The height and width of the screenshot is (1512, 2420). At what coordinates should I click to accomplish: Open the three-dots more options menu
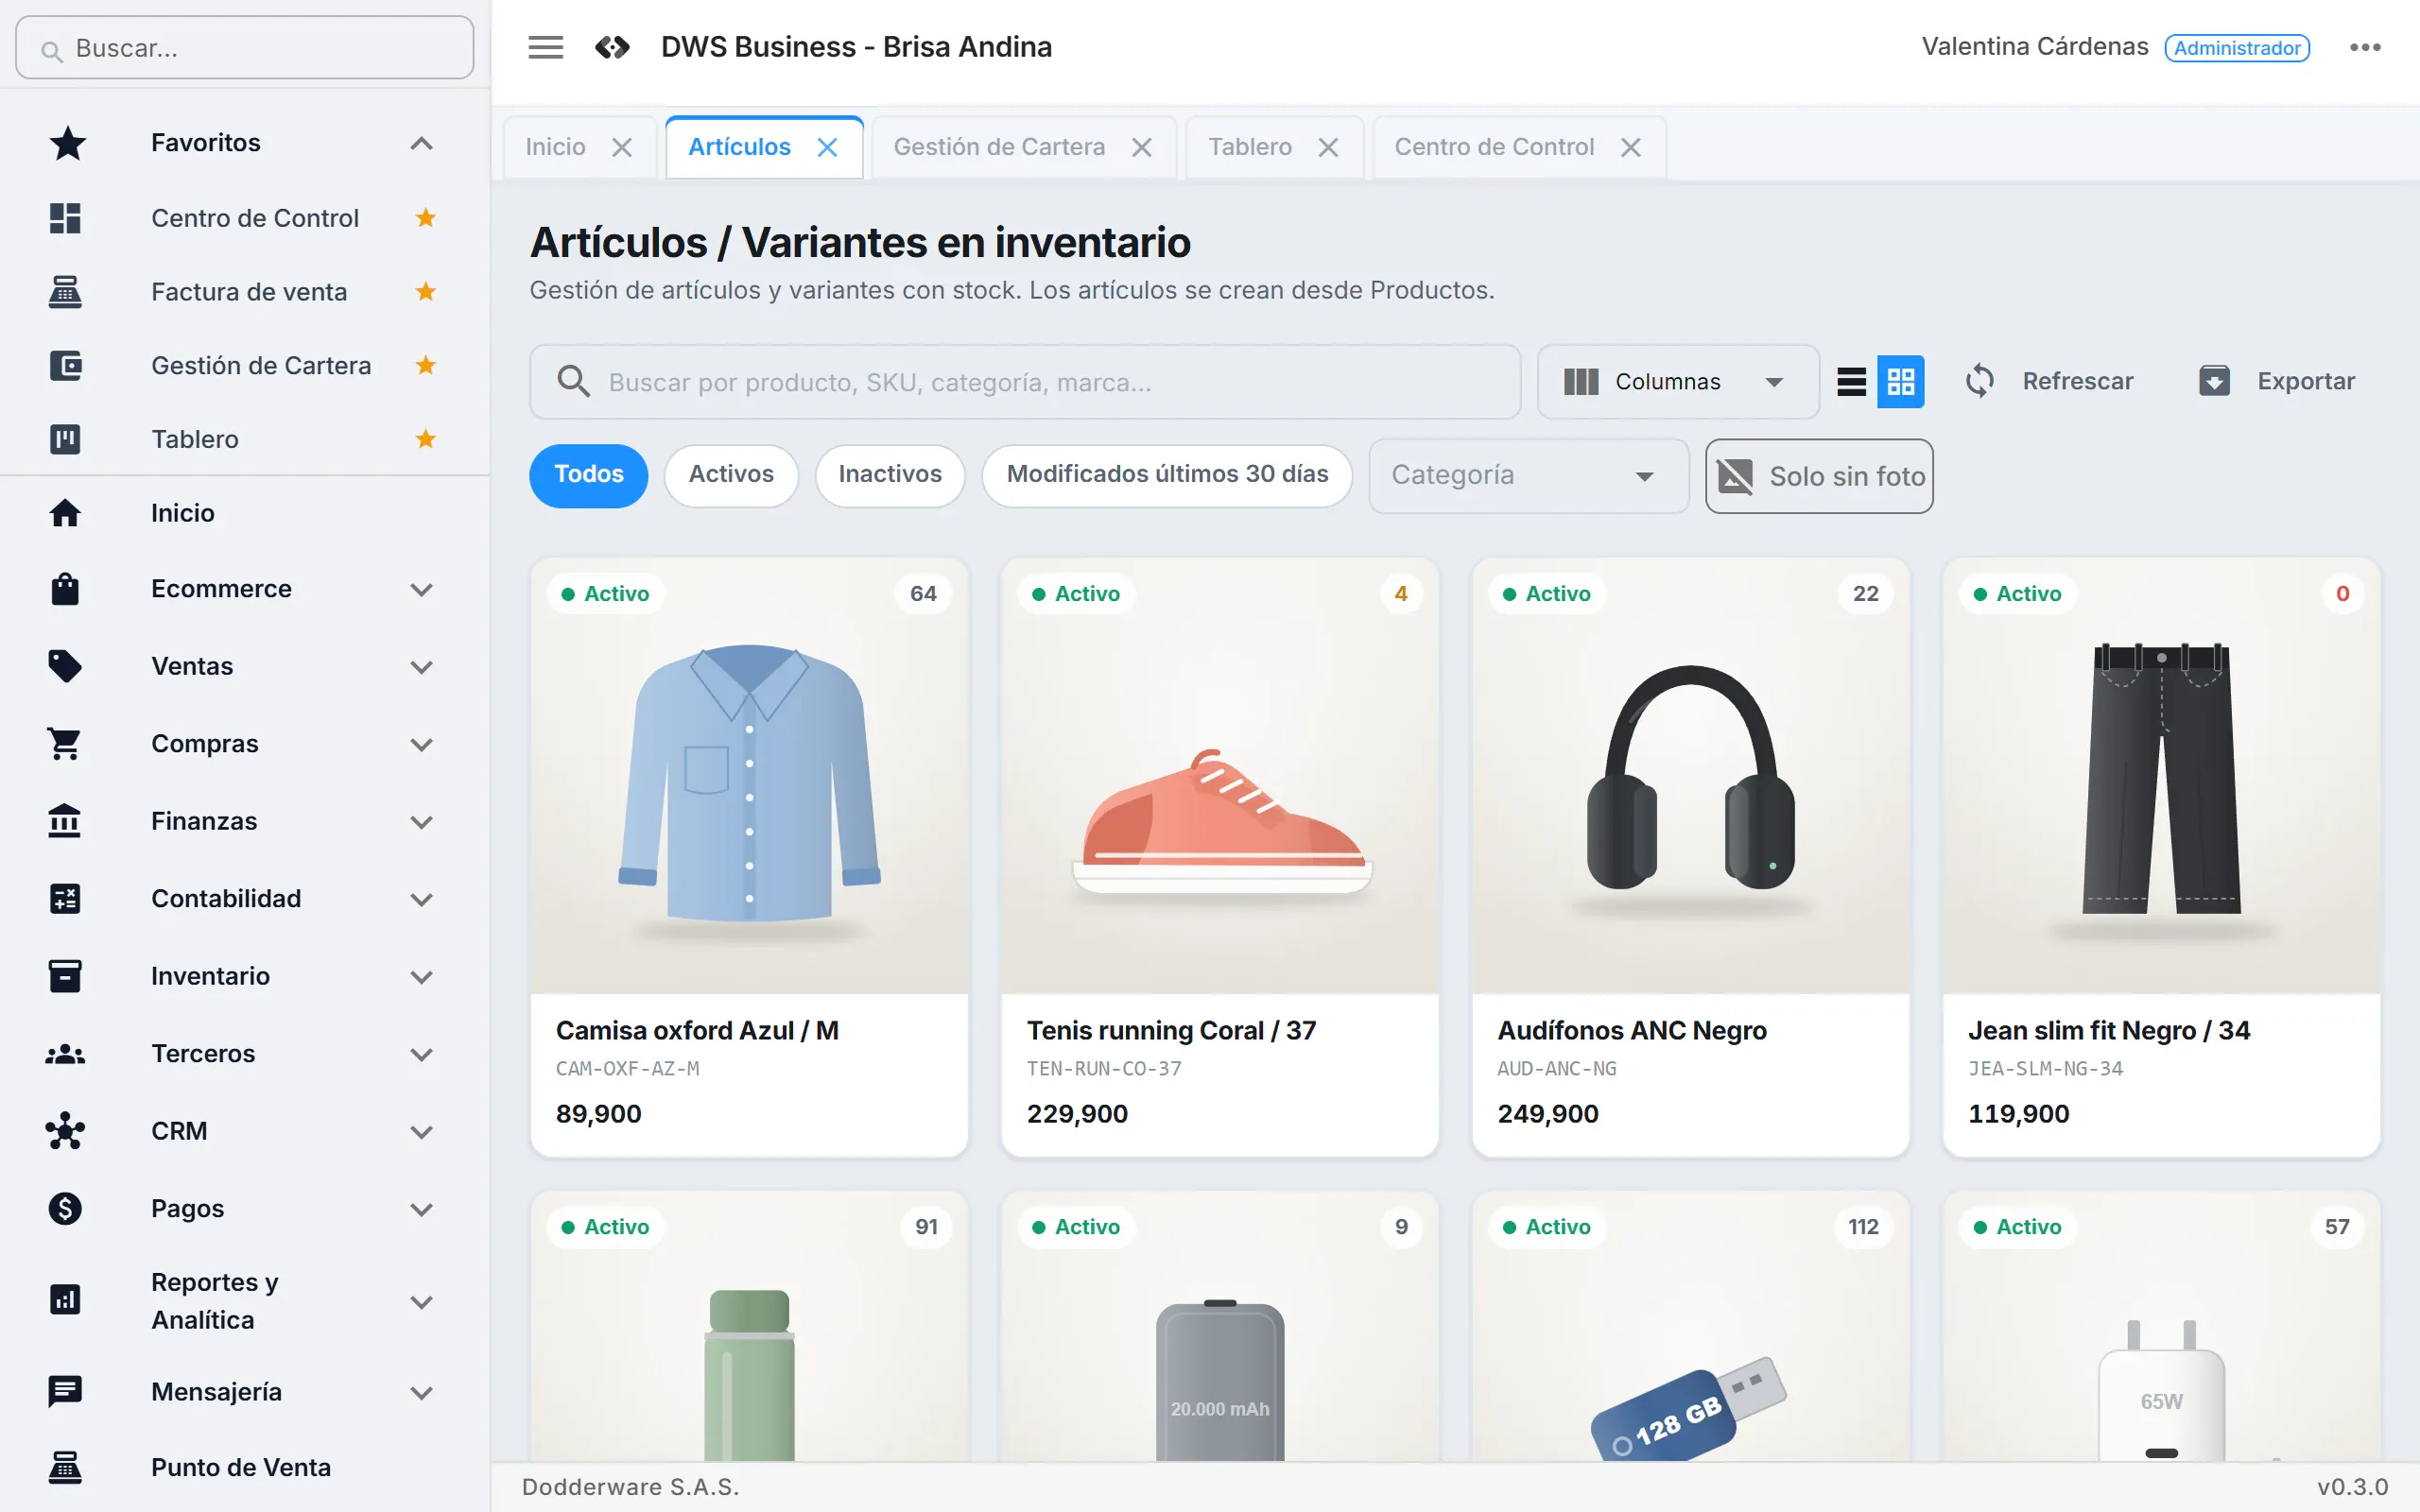click(2365, 47)
